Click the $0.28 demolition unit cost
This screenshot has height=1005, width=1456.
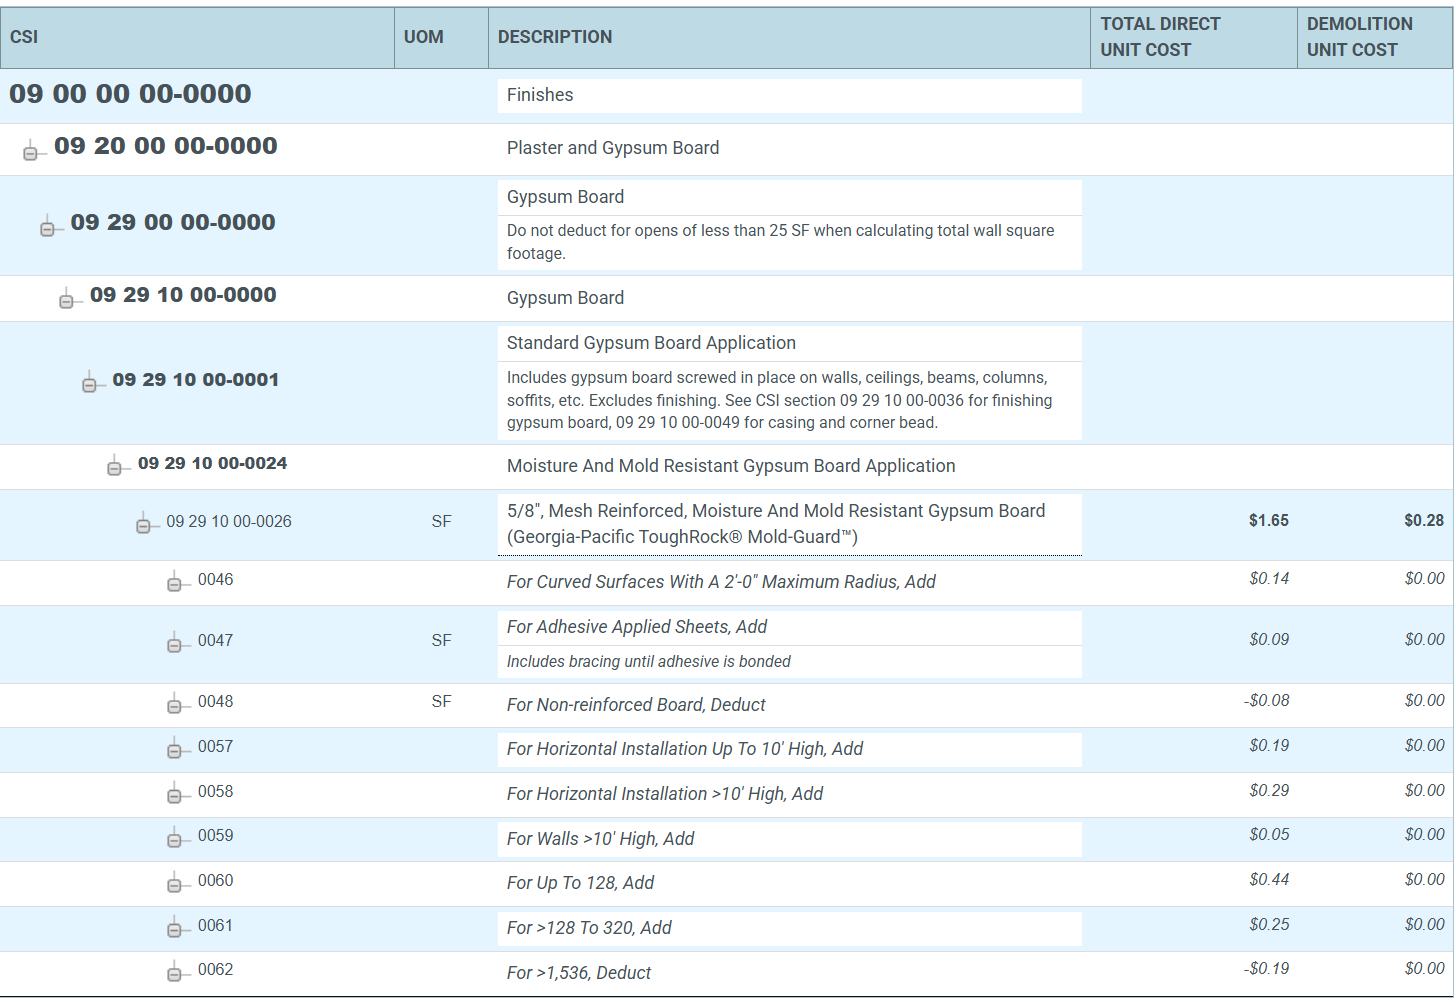click(1424, 520)
